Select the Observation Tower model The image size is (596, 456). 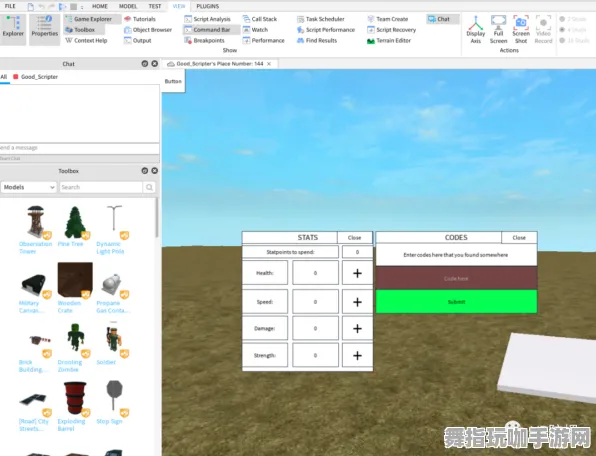(x=35, y=230)
